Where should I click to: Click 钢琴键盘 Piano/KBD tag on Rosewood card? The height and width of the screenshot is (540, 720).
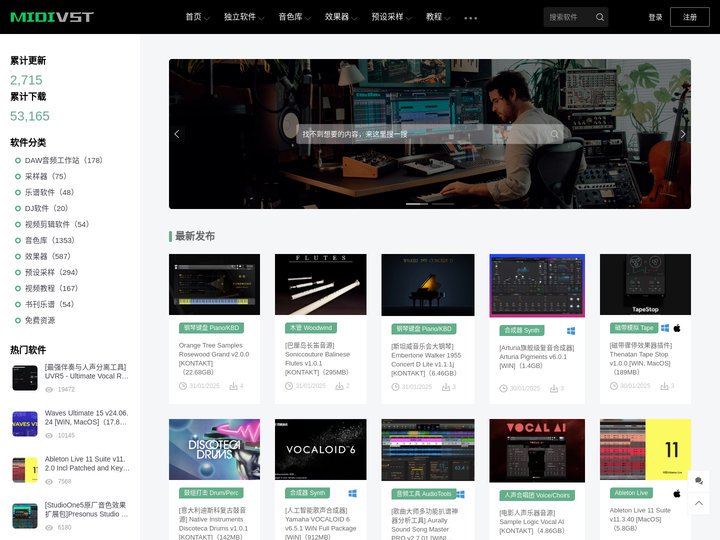pyautogui.click(x=211, y=328)
